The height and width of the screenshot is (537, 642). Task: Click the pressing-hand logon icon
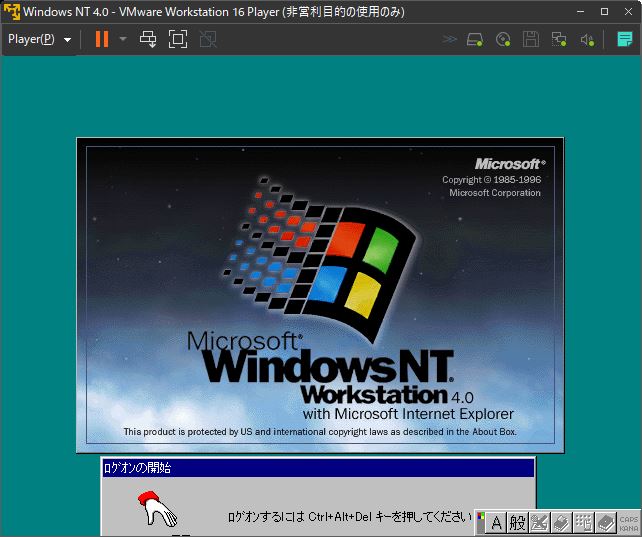pos(157,509)
